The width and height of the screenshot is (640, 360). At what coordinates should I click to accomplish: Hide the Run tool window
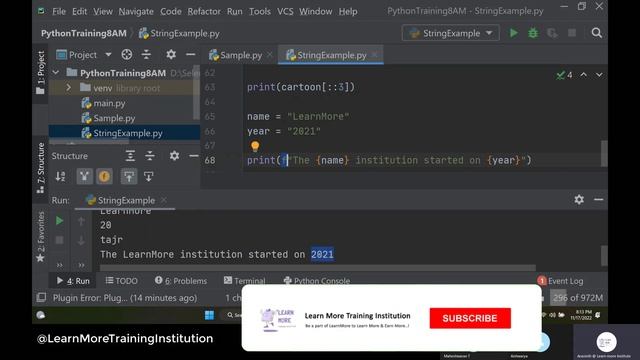pos(598,200)
